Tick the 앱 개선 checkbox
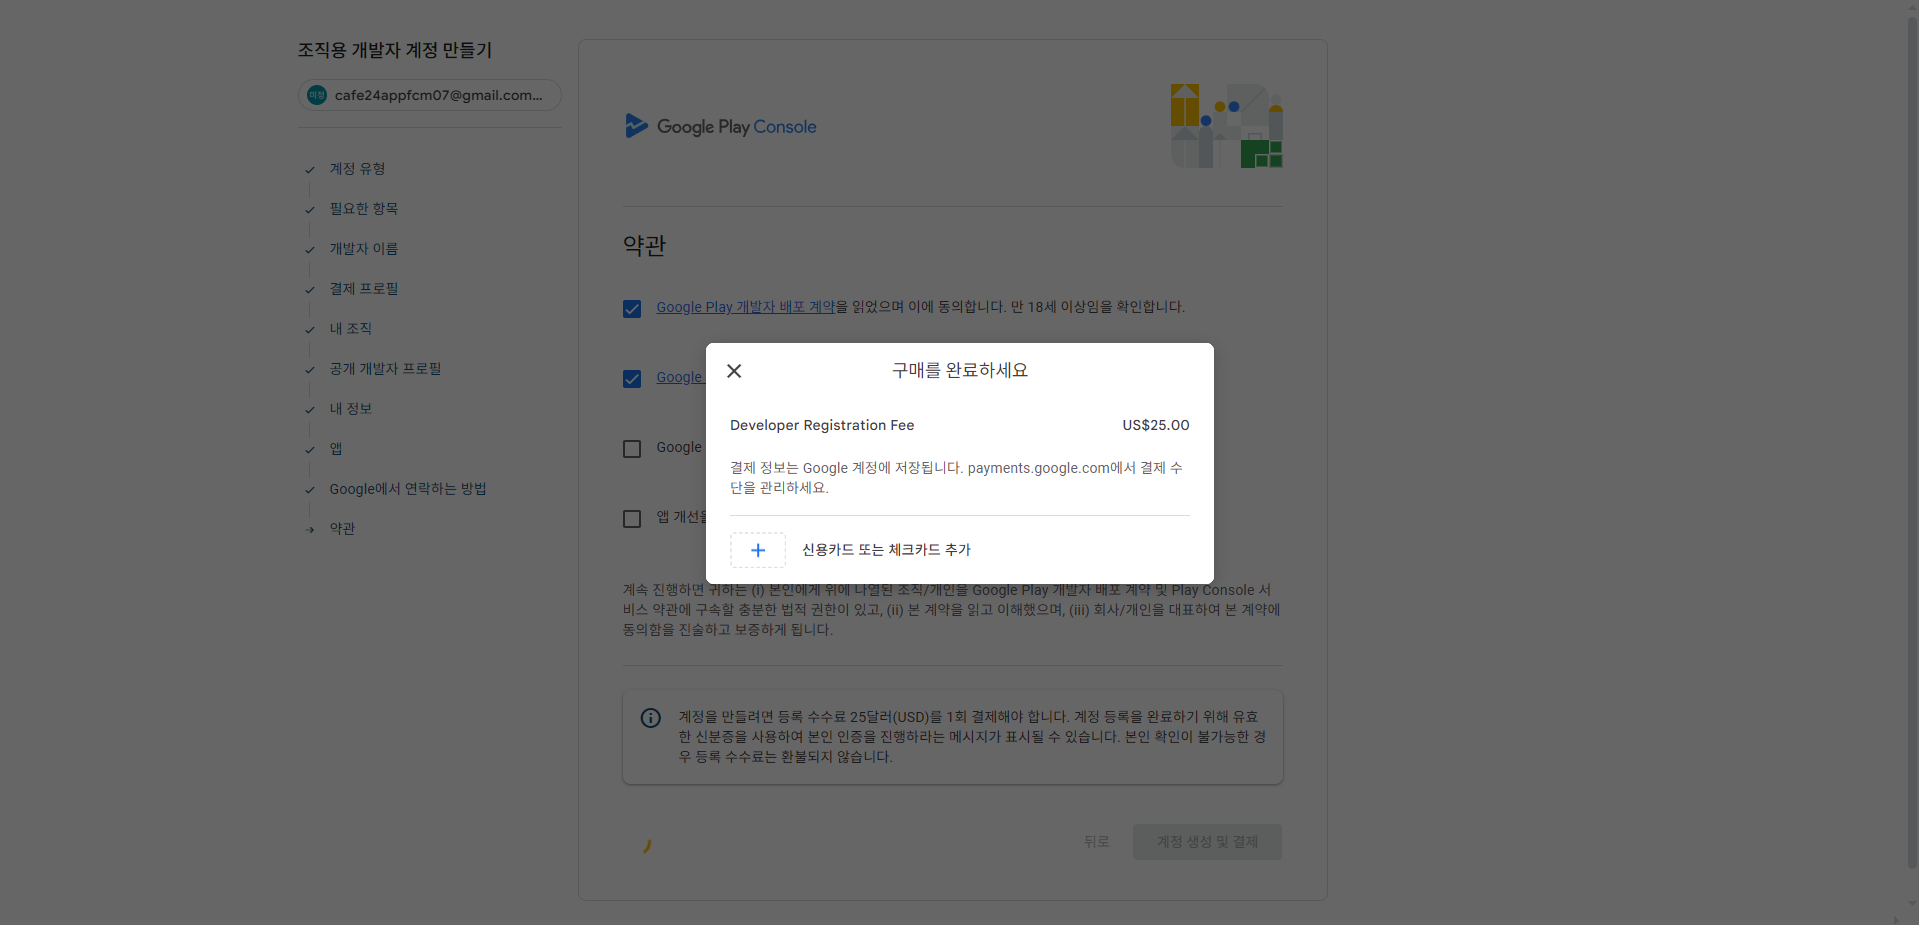This screenshot has width=1919, height=925. [x=632, y=519]
